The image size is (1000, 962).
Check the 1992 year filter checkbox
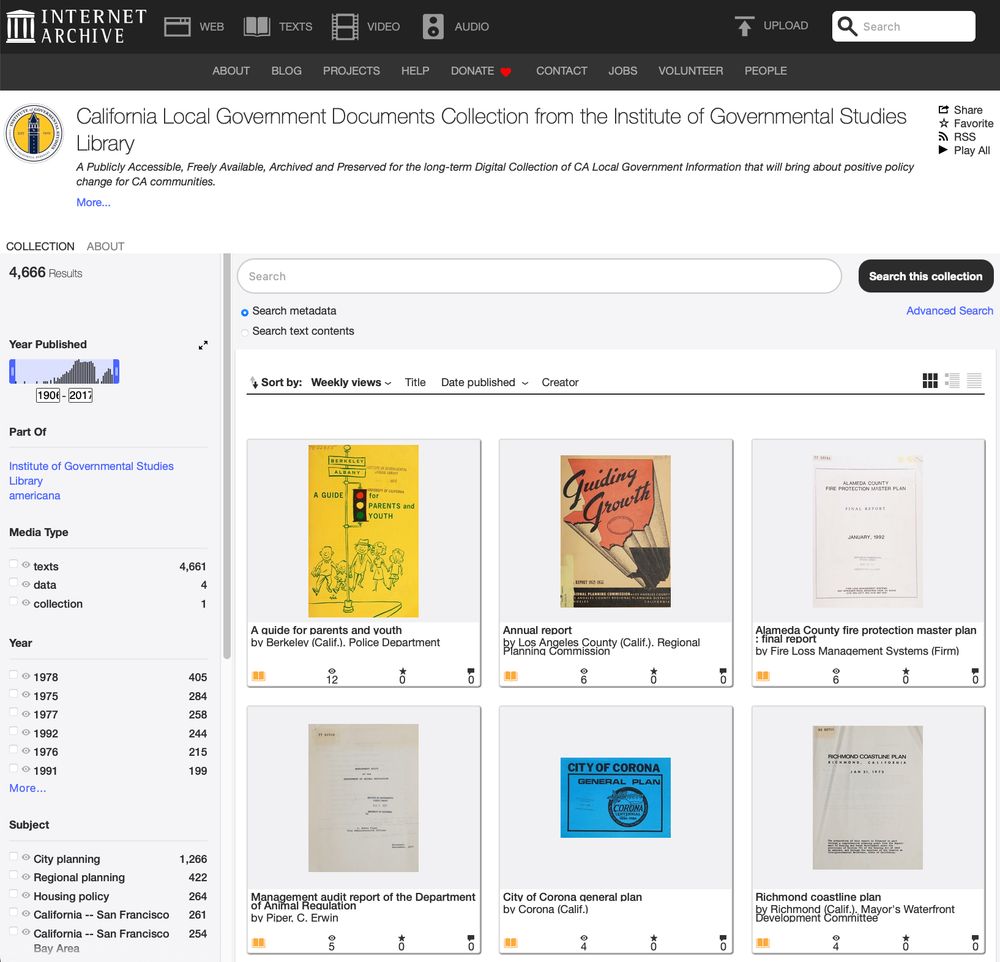(x=13, y=731)
